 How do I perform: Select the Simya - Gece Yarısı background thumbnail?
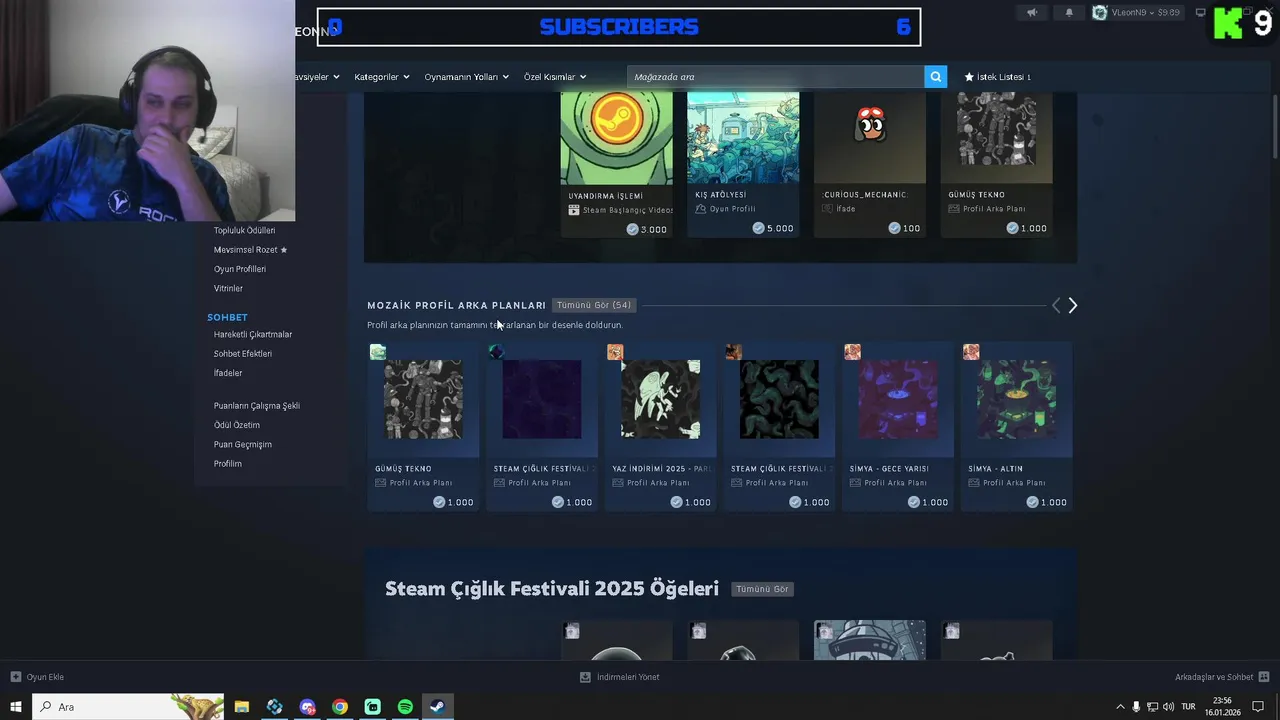coord(898,399)
